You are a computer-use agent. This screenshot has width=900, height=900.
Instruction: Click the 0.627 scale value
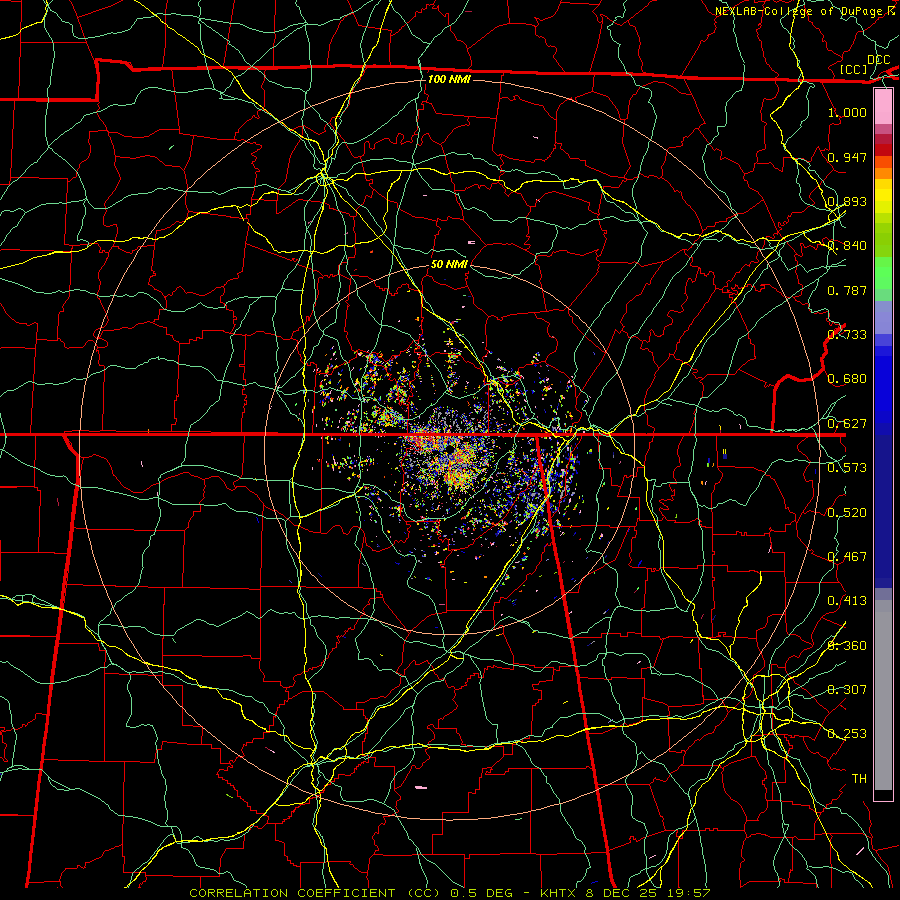pyautogui.click(x=847, y=424)
